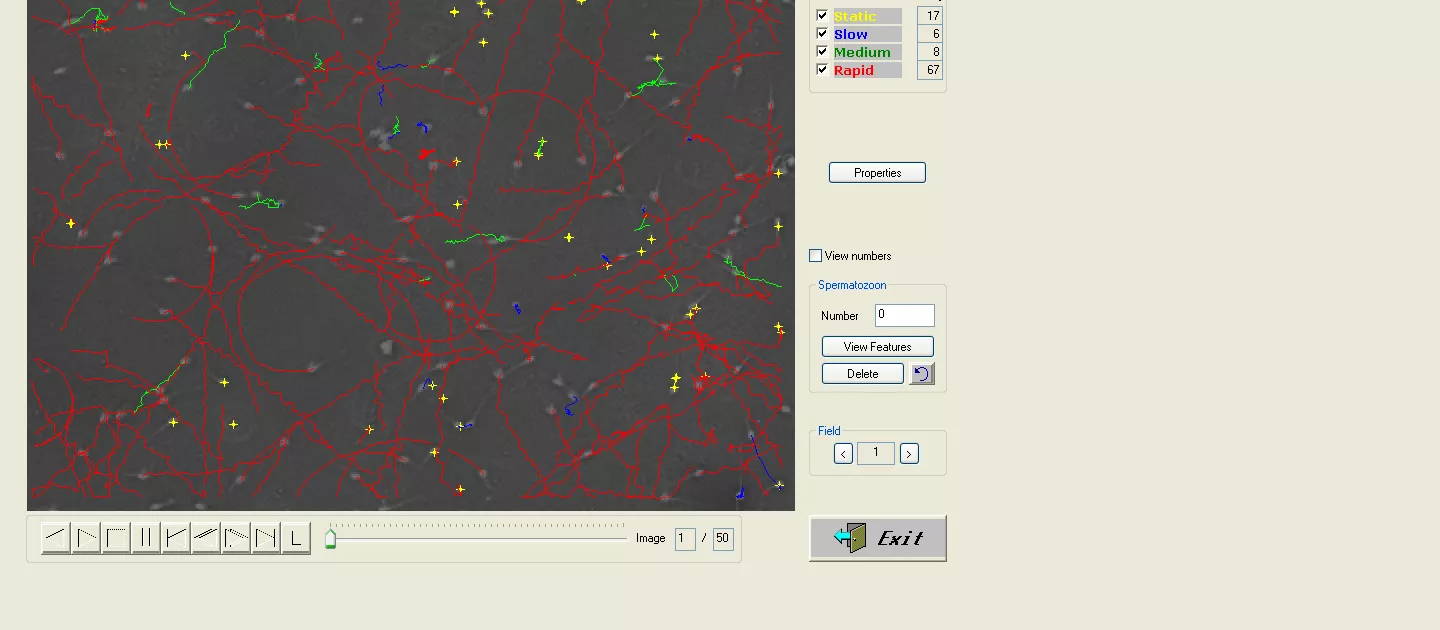Click the reverse playback button
Image resolution: width=1440 pixels, height=630 pixels.
click(x=56, y=538)
